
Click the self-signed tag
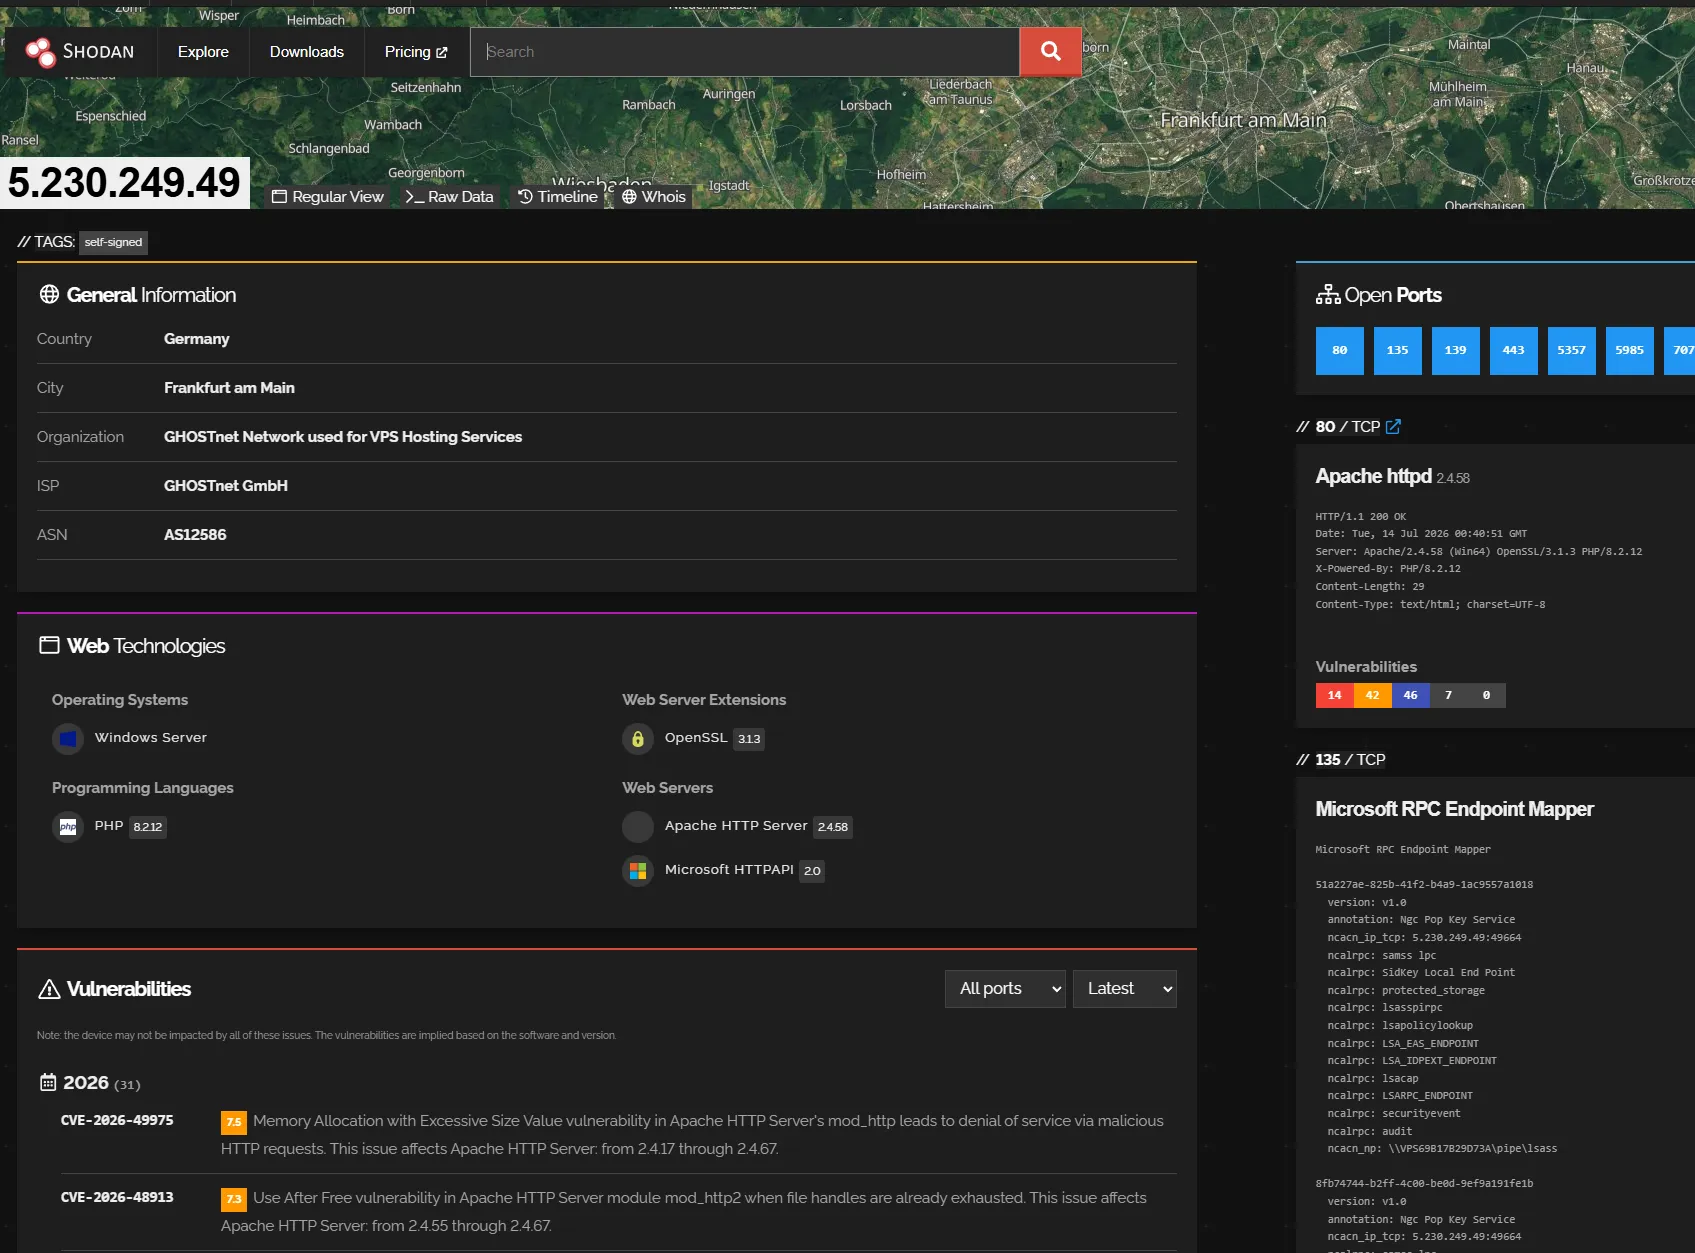click(x=113, y=242)
